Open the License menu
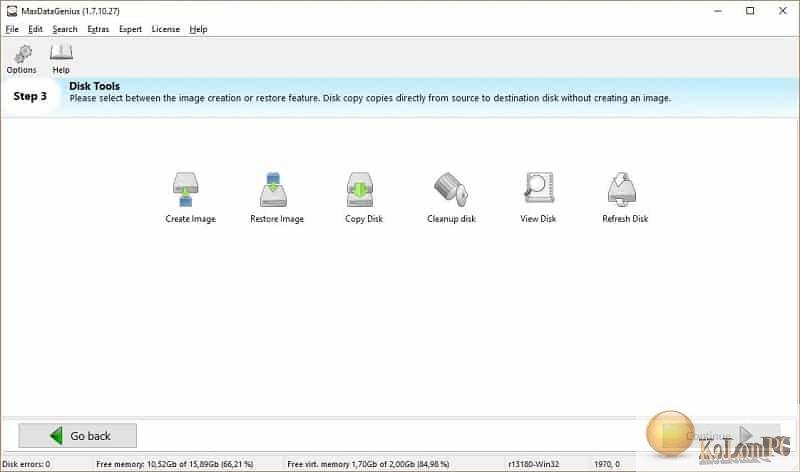800x472 pixels. click(x=165, y=29)
